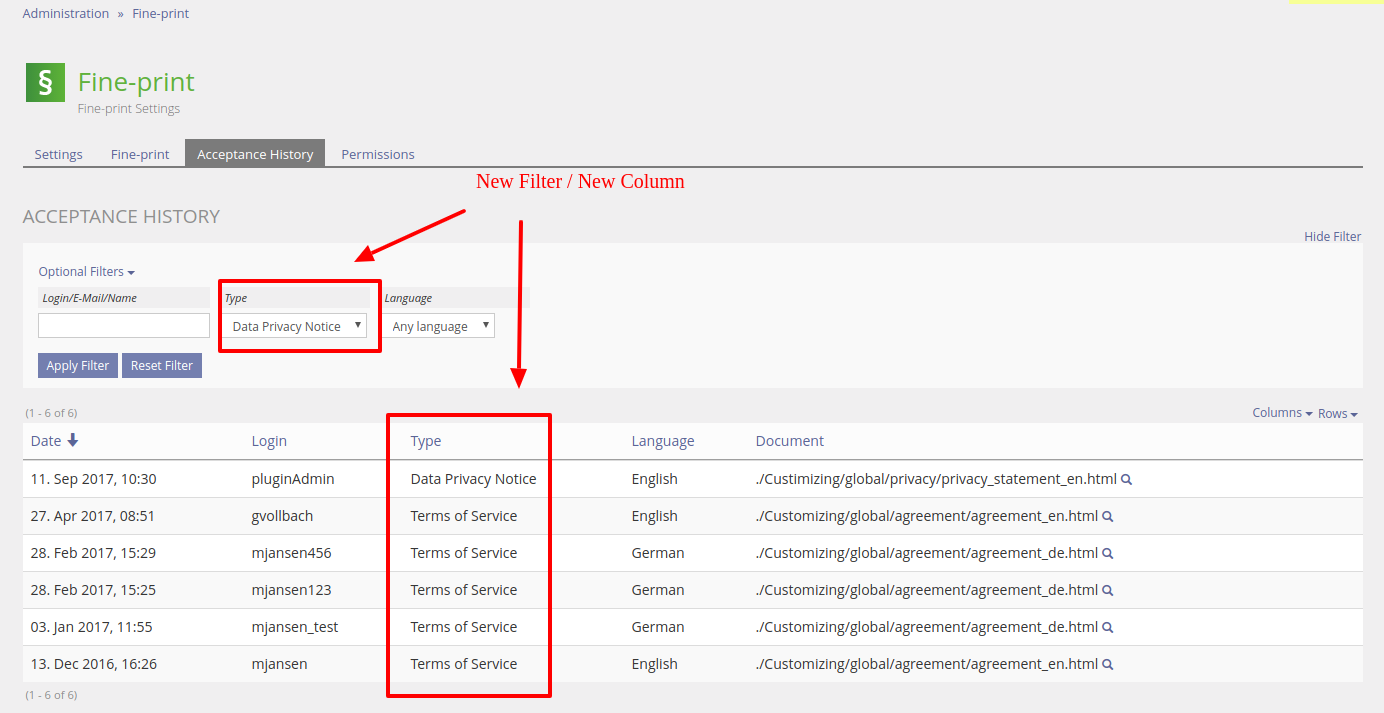Expand the Optional Filters menu
This screenshot has width=1384, height=713.
86,272
